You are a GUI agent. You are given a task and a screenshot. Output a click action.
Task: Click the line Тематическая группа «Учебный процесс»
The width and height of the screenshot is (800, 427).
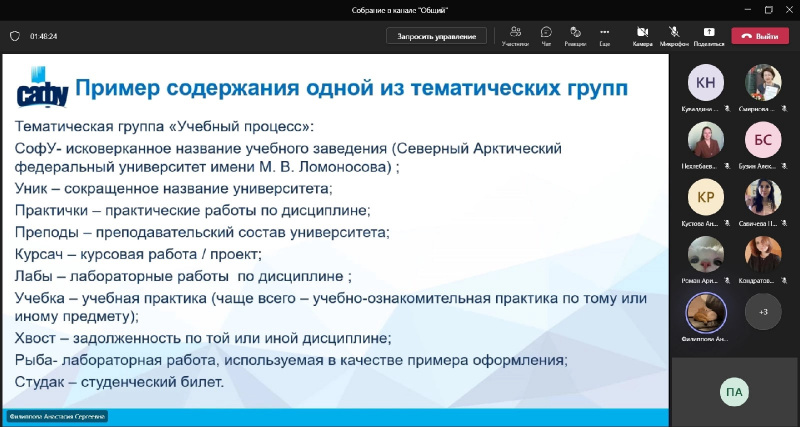pos(164,126)
